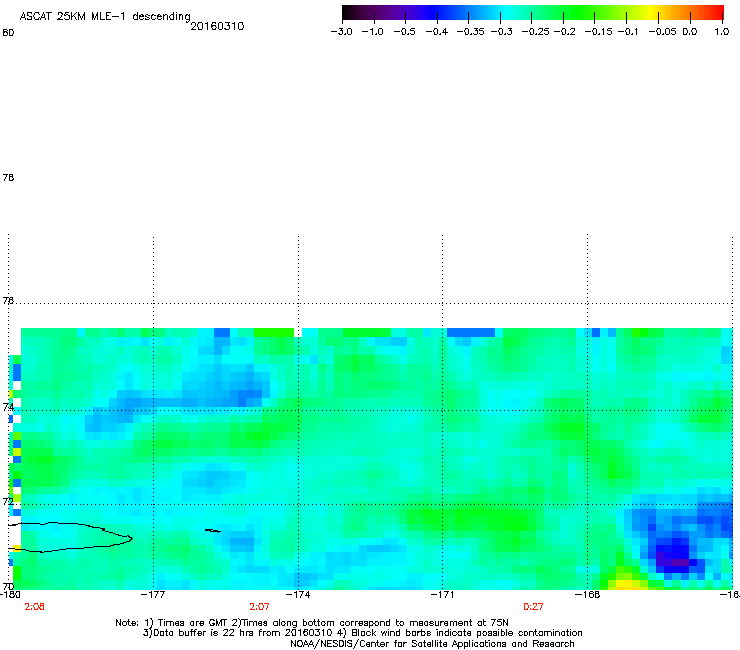Click the -0.3 legend value
Viewport: 740px width, 650px height.
pyautogui.click(x=501, y=32)
